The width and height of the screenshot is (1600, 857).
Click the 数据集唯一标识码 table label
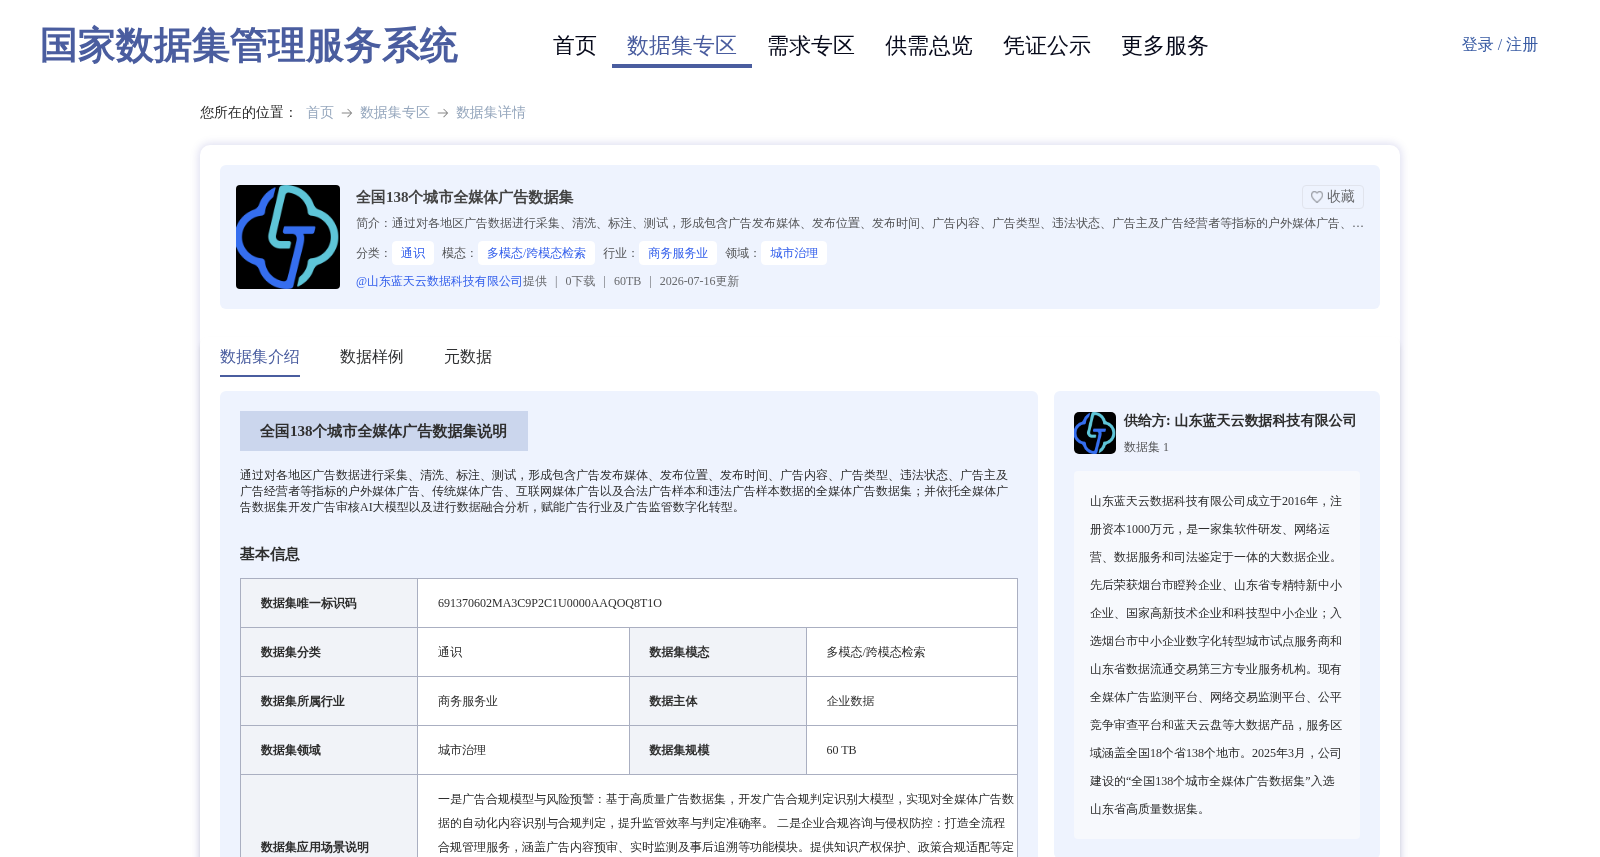[x=309, y=603]
